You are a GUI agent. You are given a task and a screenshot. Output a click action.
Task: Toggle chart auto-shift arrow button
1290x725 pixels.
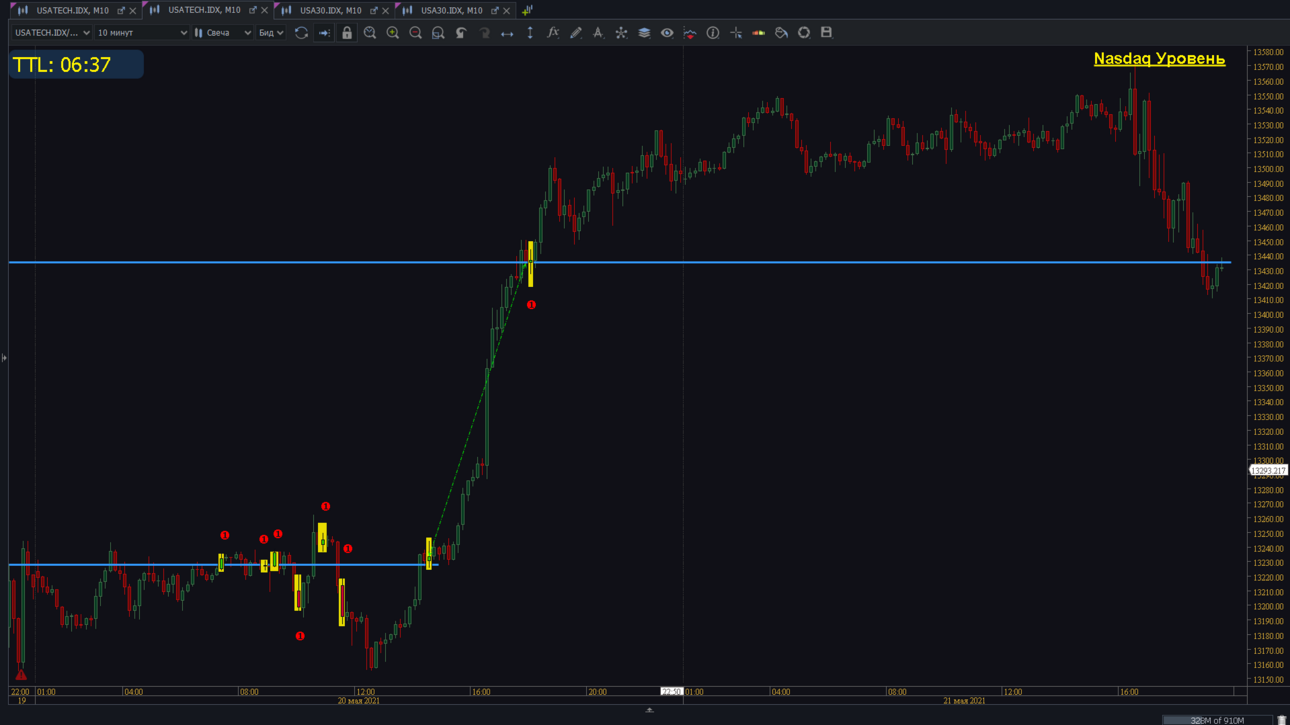324,33
